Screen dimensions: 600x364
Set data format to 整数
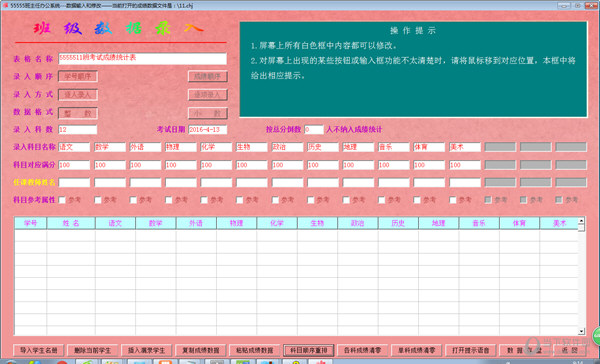[78, 113]
